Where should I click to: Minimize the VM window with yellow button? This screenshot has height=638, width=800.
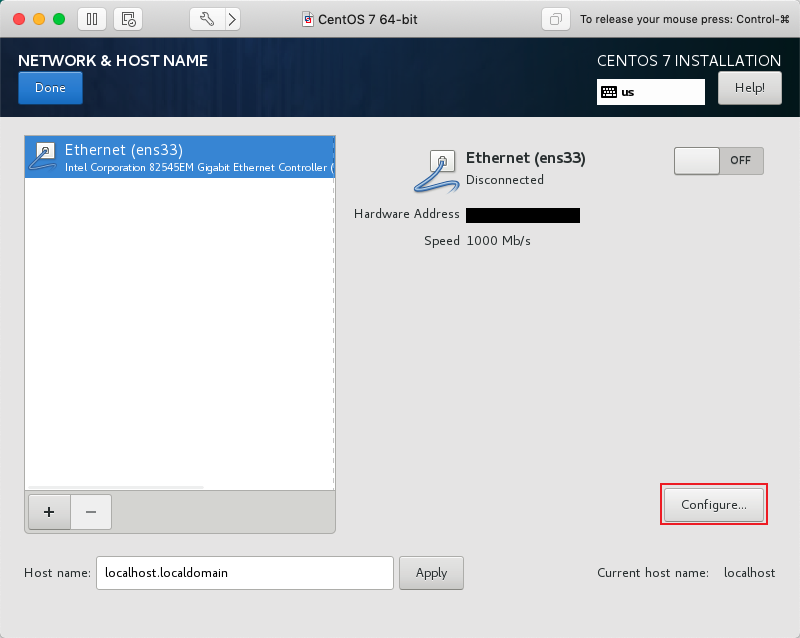pyautogui.click(x=39, y=19)
